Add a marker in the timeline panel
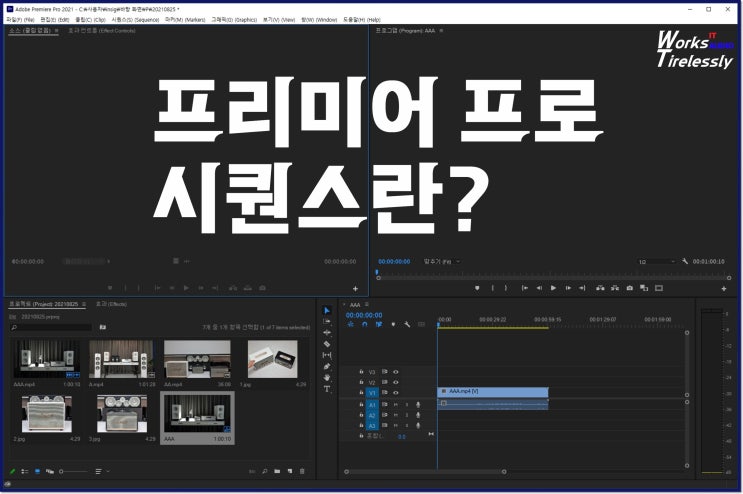This screenshot has height=494, width=743. 393,324
